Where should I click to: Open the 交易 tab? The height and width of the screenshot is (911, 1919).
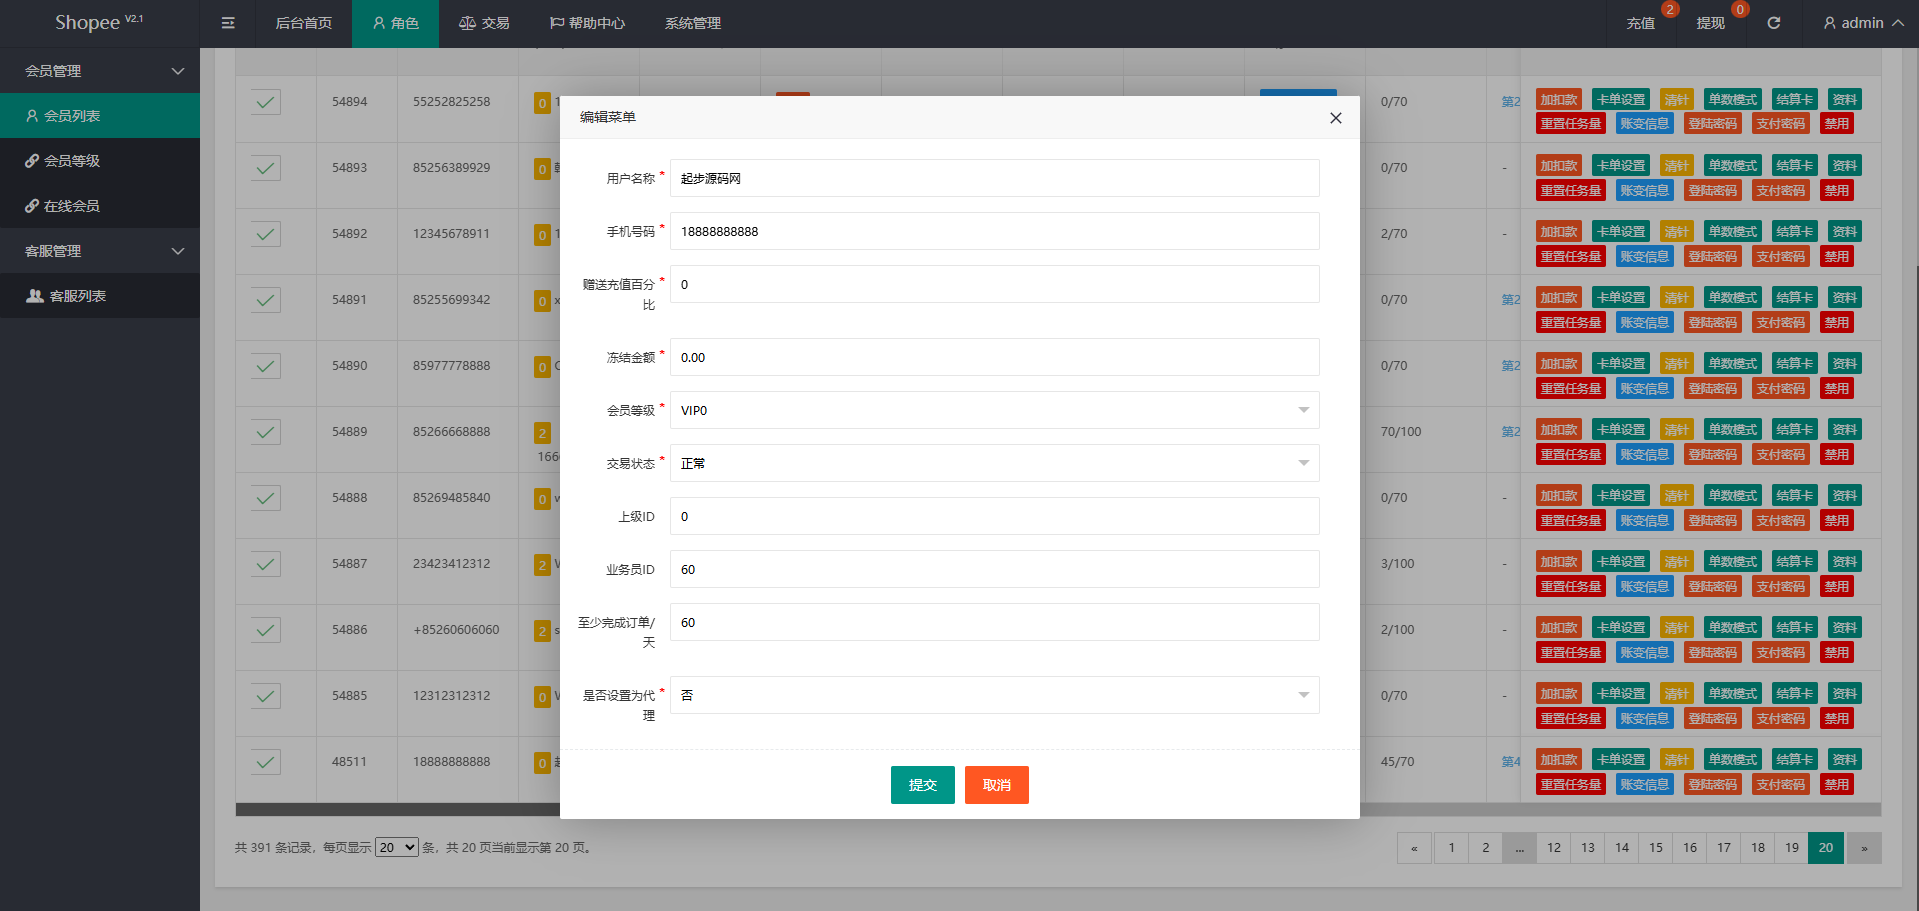pyautogui.click(x=484, y=23)
